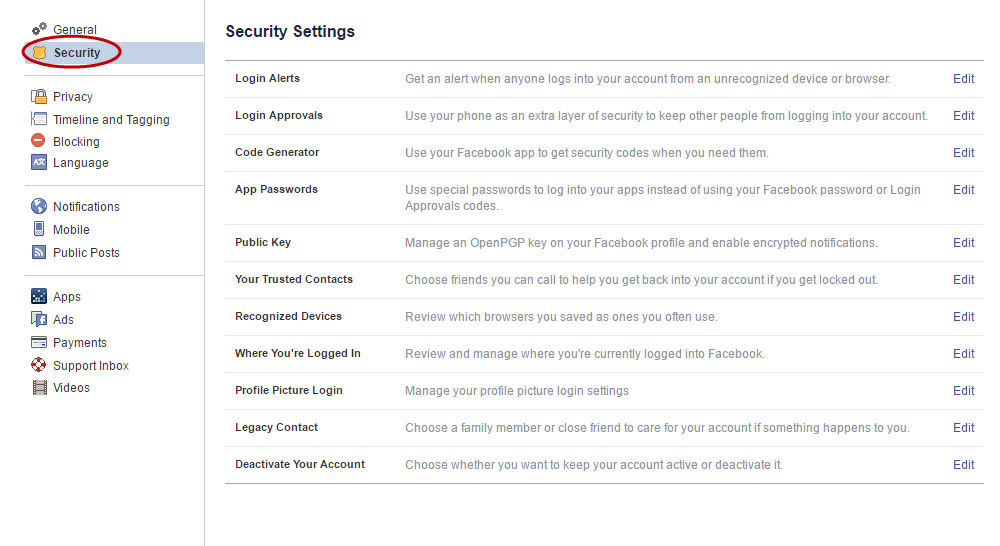Edit the Code Generator option
1000x546 pixels.
[963, 152]
